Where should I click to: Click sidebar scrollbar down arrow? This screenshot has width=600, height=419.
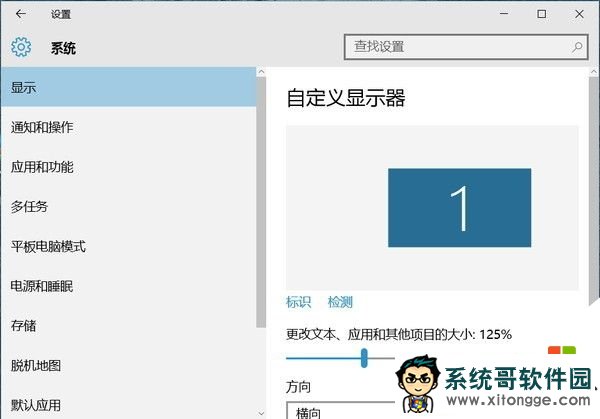[x=261, y=413]
